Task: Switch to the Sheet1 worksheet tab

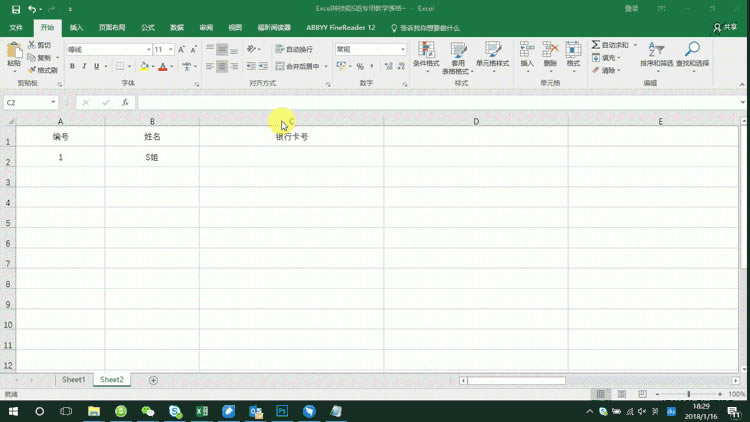Action: click(74, 380)
